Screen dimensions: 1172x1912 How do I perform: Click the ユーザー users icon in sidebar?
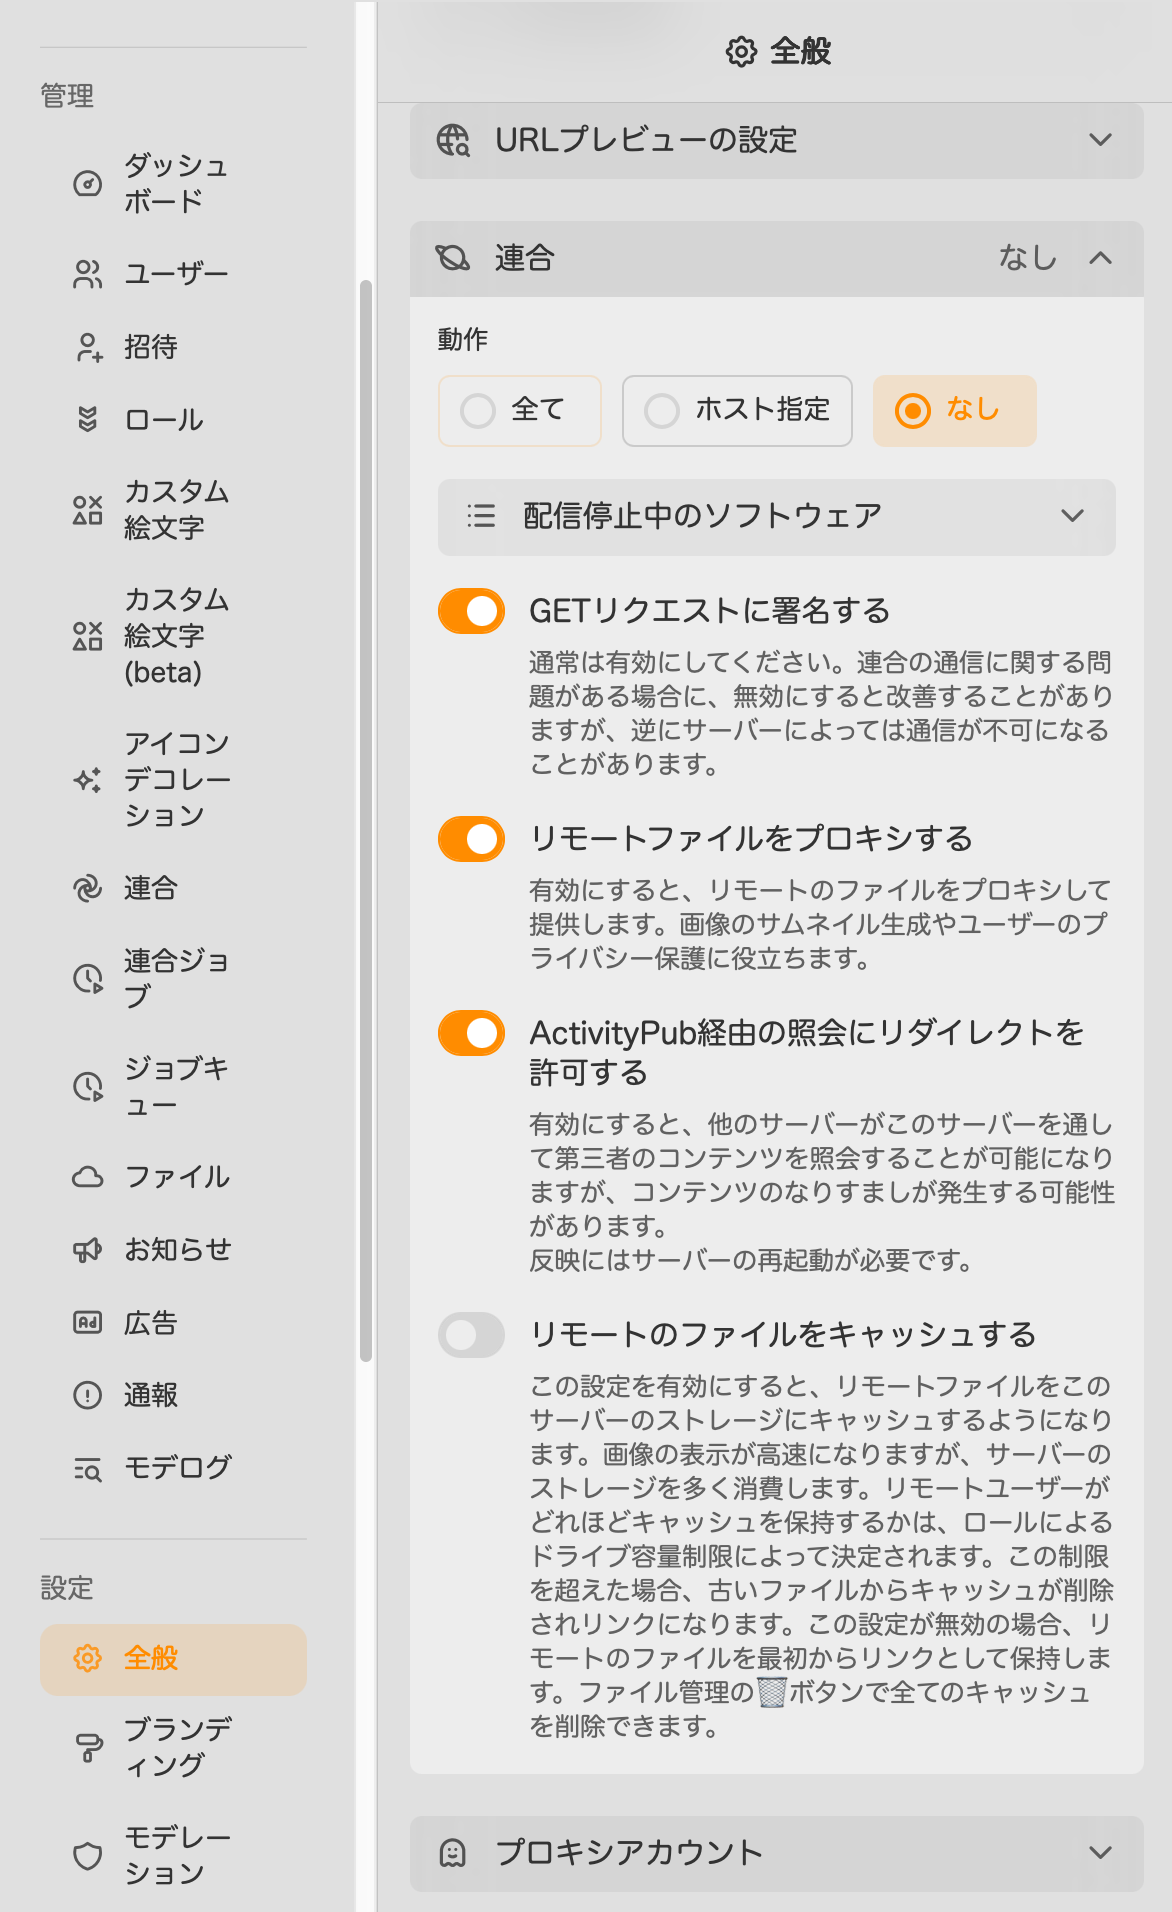click(88, 274)
